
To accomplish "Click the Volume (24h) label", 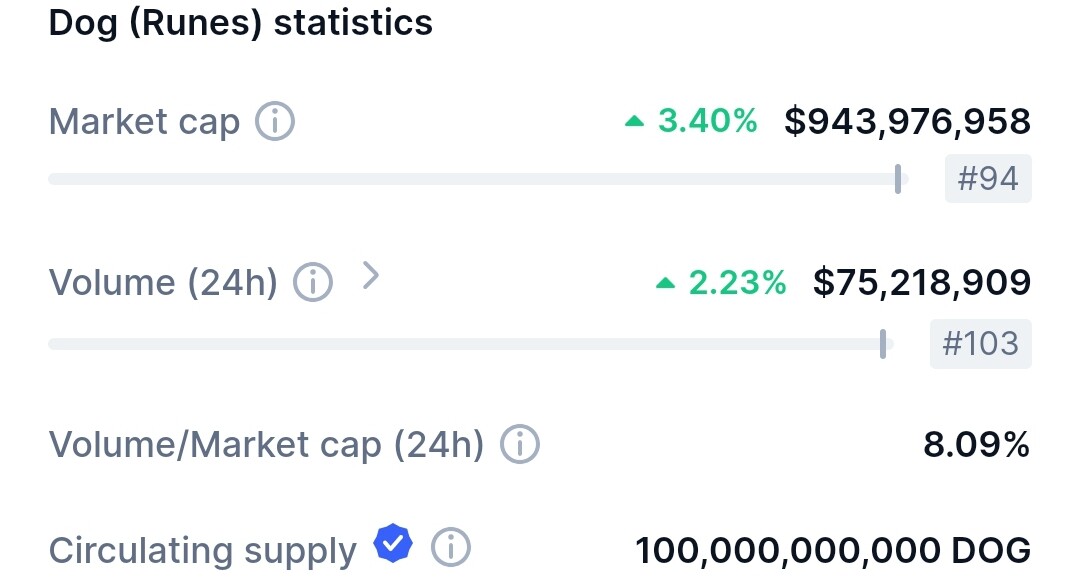I will coord(163,283).
